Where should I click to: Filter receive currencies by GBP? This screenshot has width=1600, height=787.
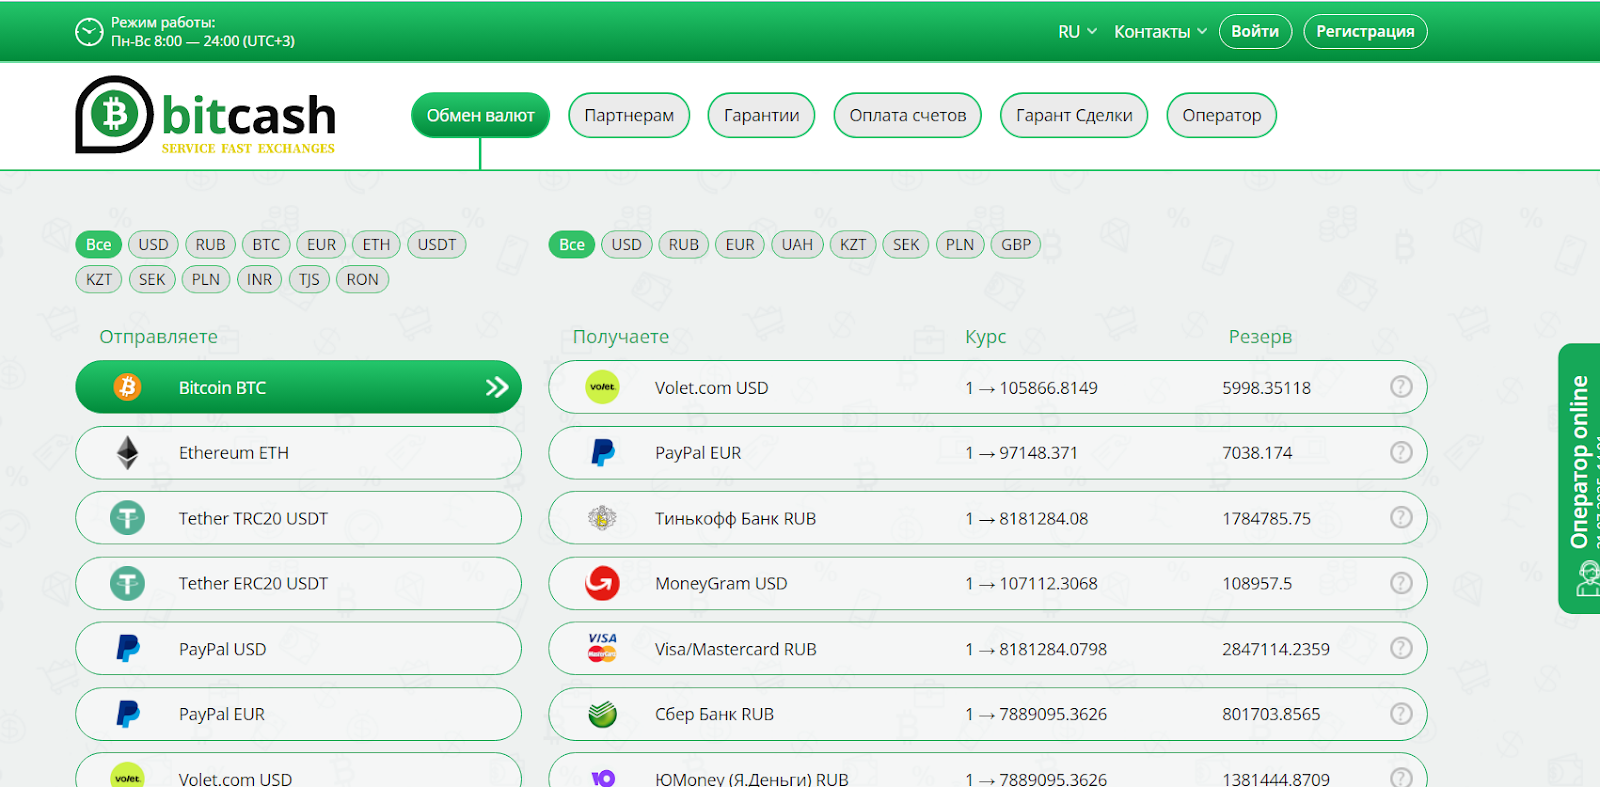tap(1016, 244)
